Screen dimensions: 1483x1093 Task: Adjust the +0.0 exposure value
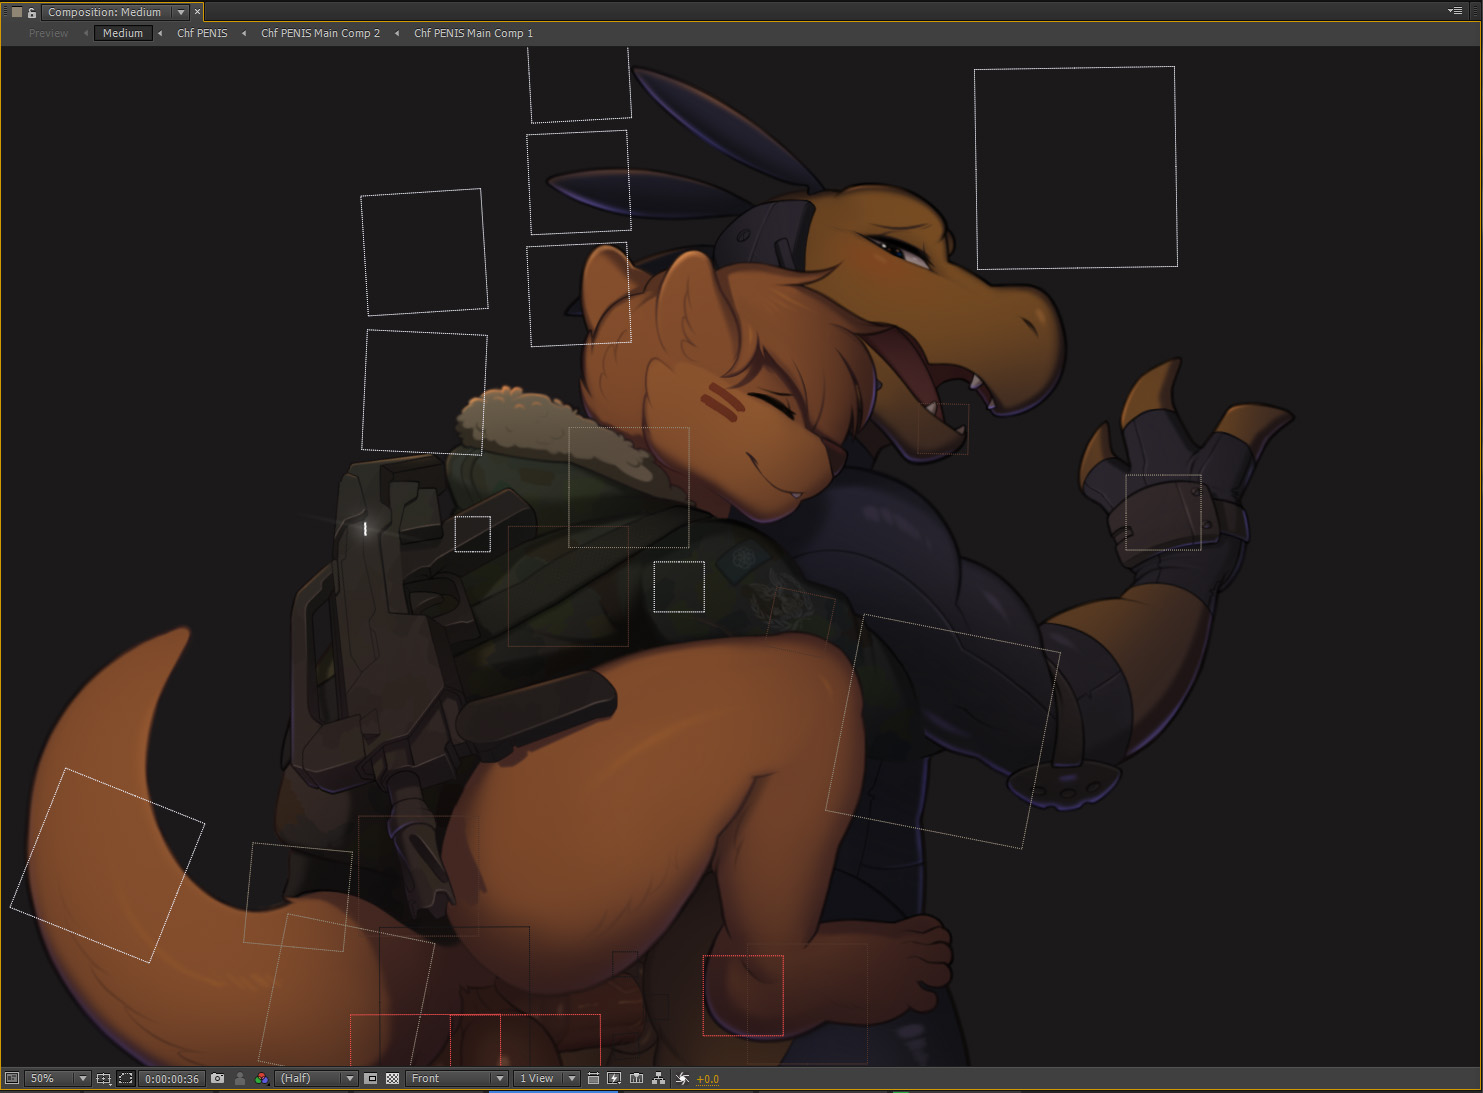708,1078
